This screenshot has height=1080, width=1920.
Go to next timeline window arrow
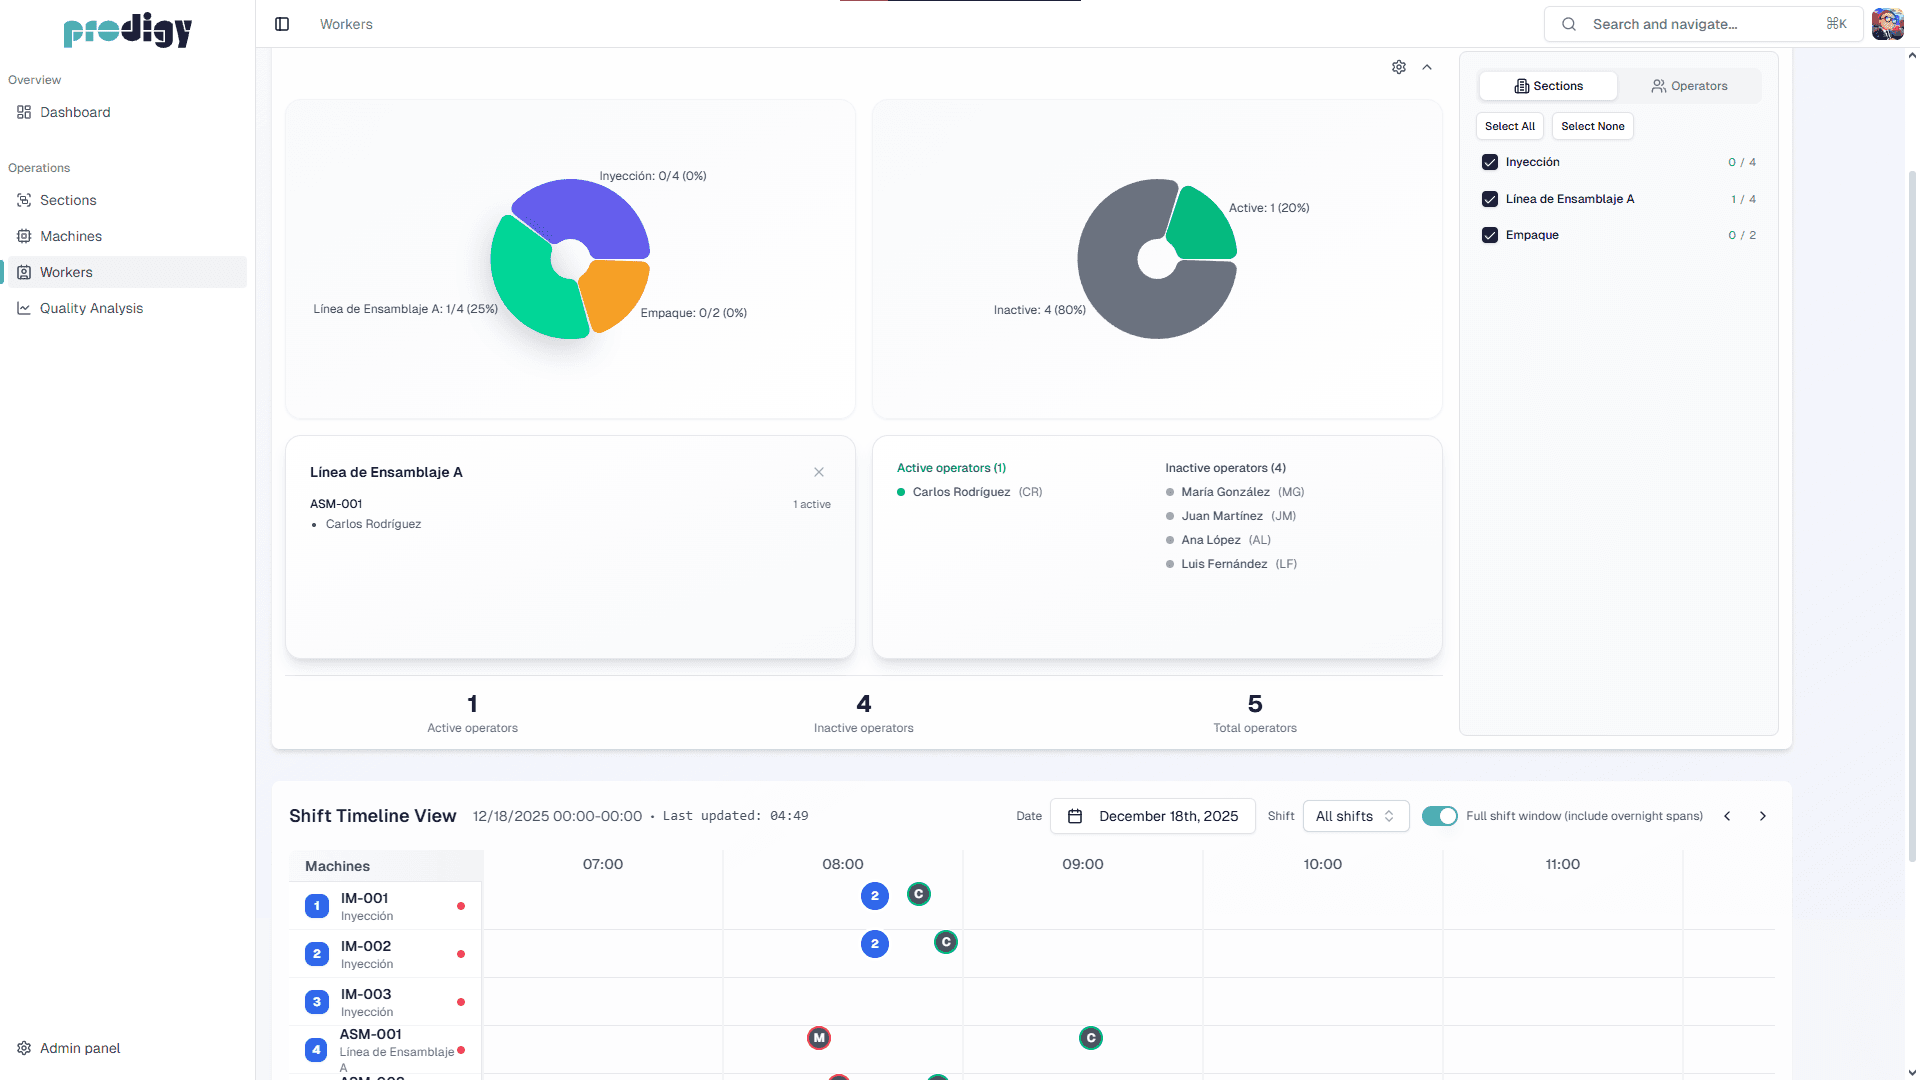pos(1763,816)
